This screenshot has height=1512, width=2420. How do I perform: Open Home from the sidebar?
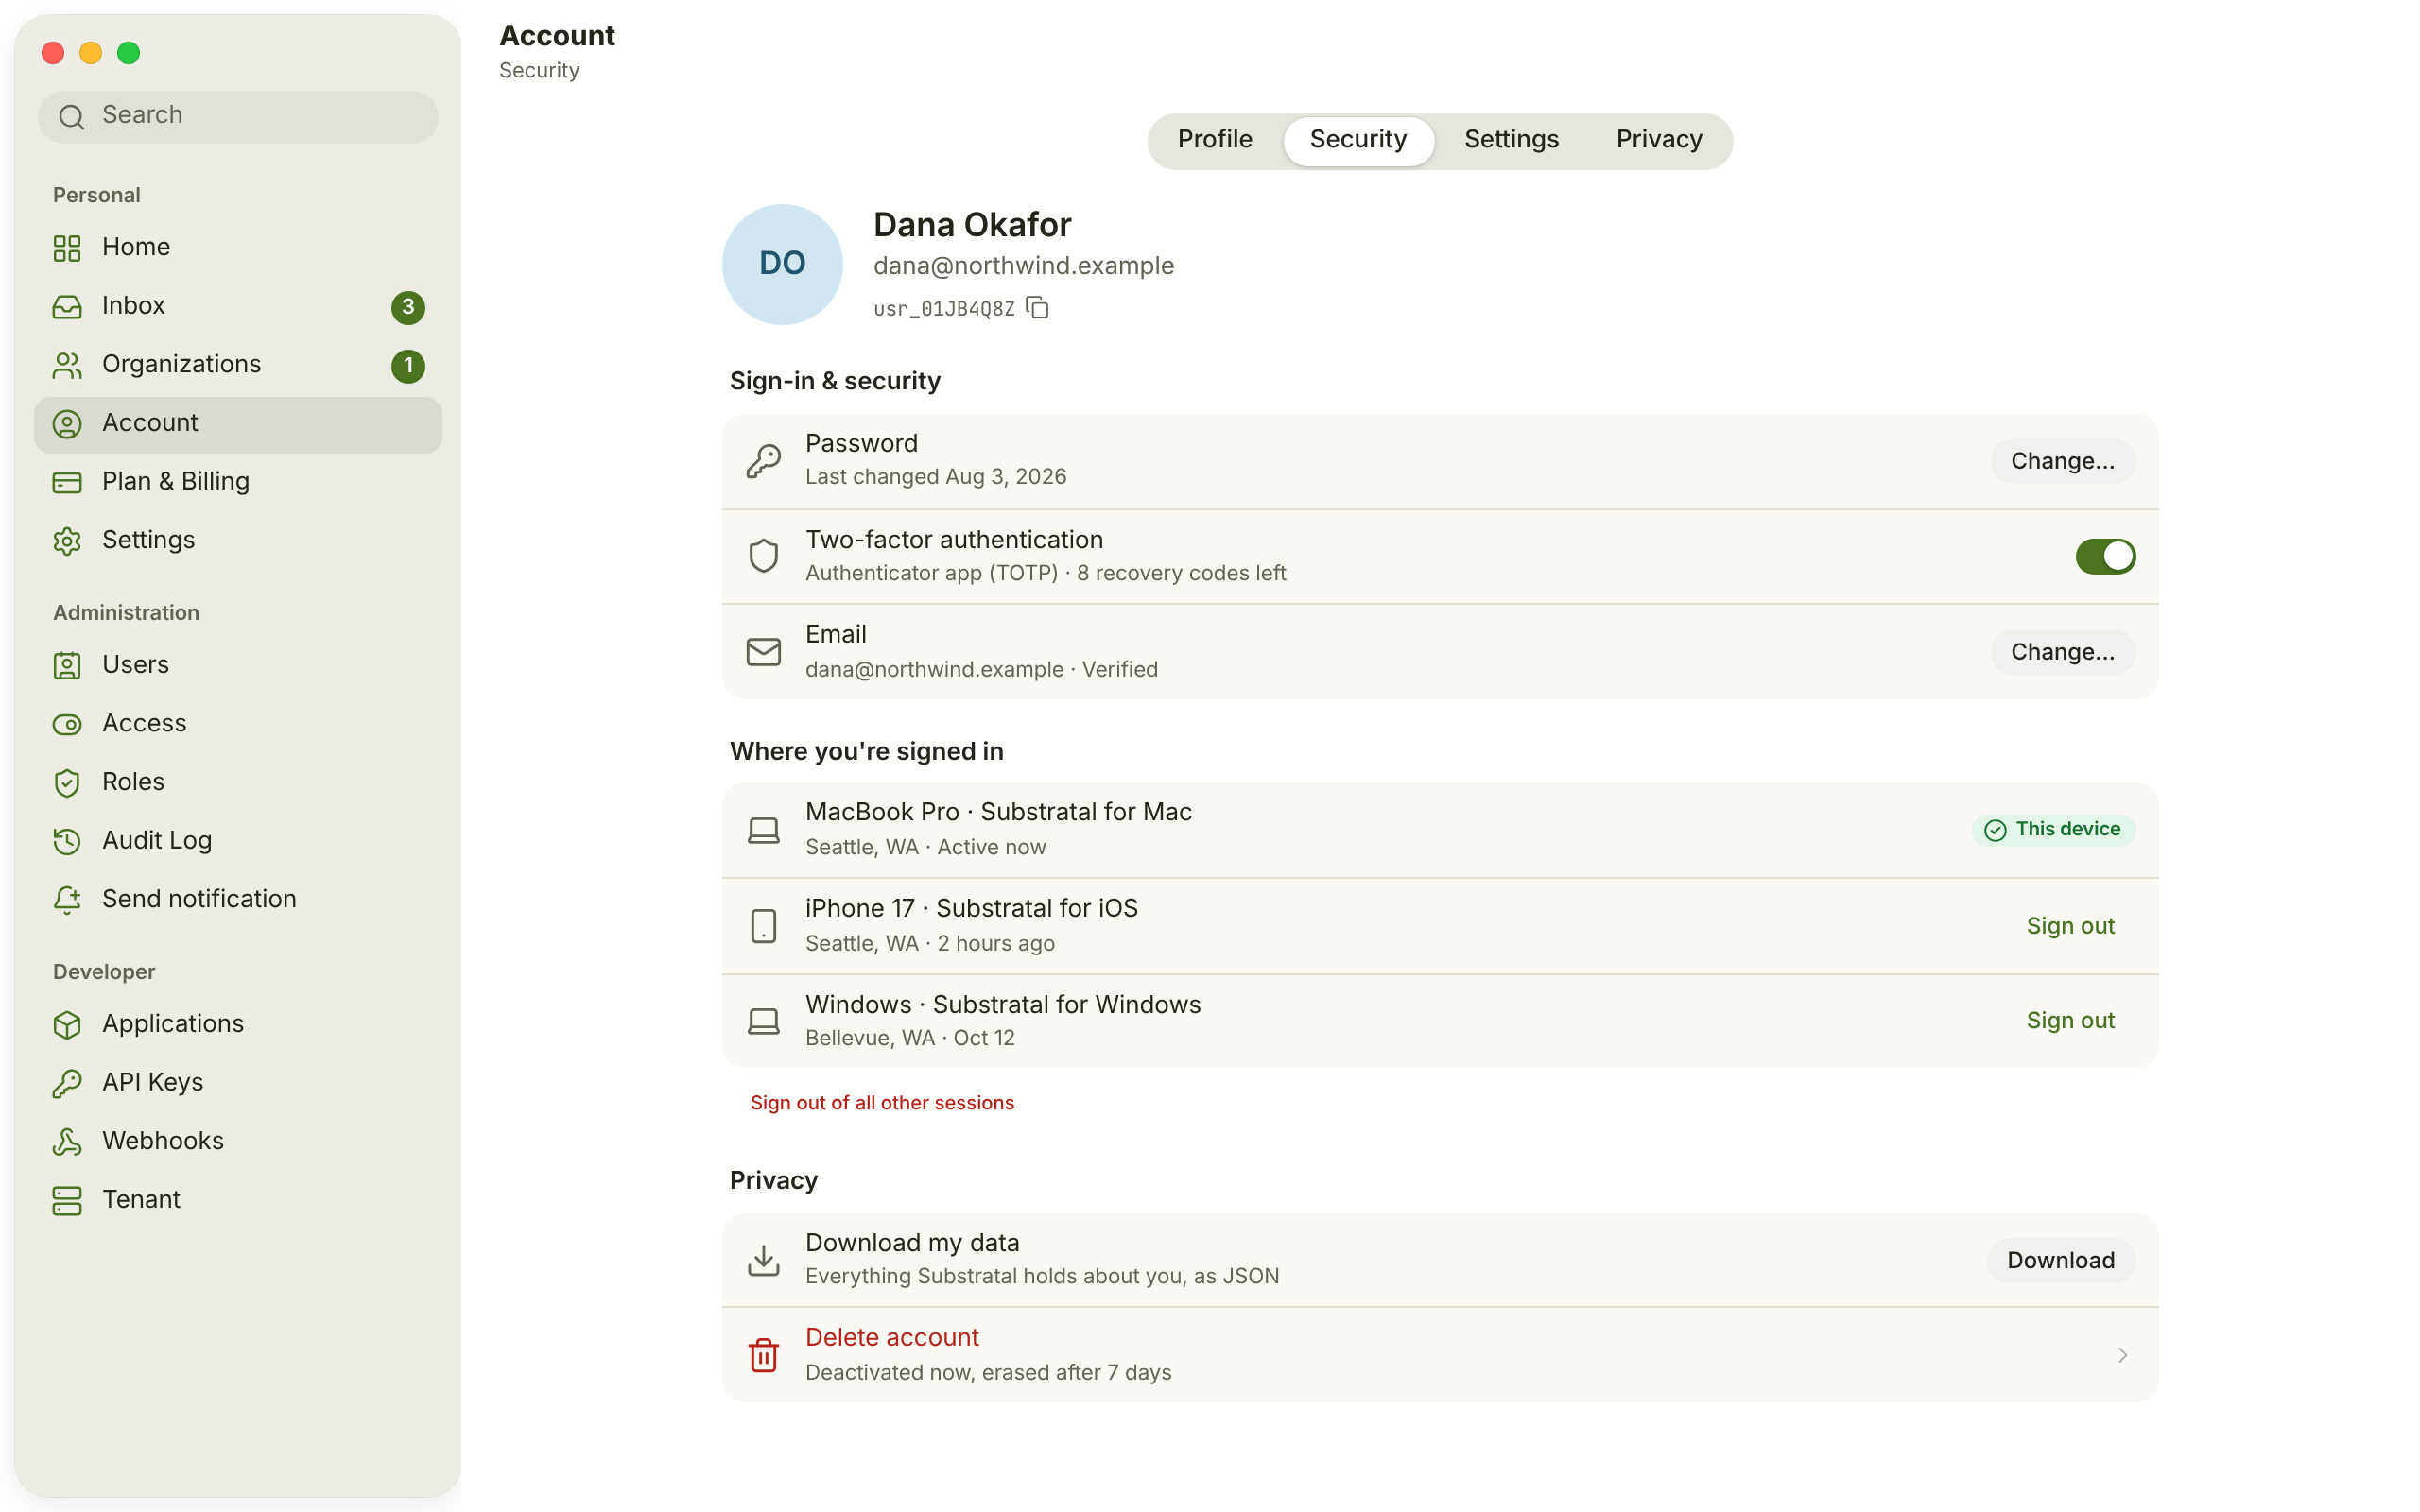click(238, 247)
